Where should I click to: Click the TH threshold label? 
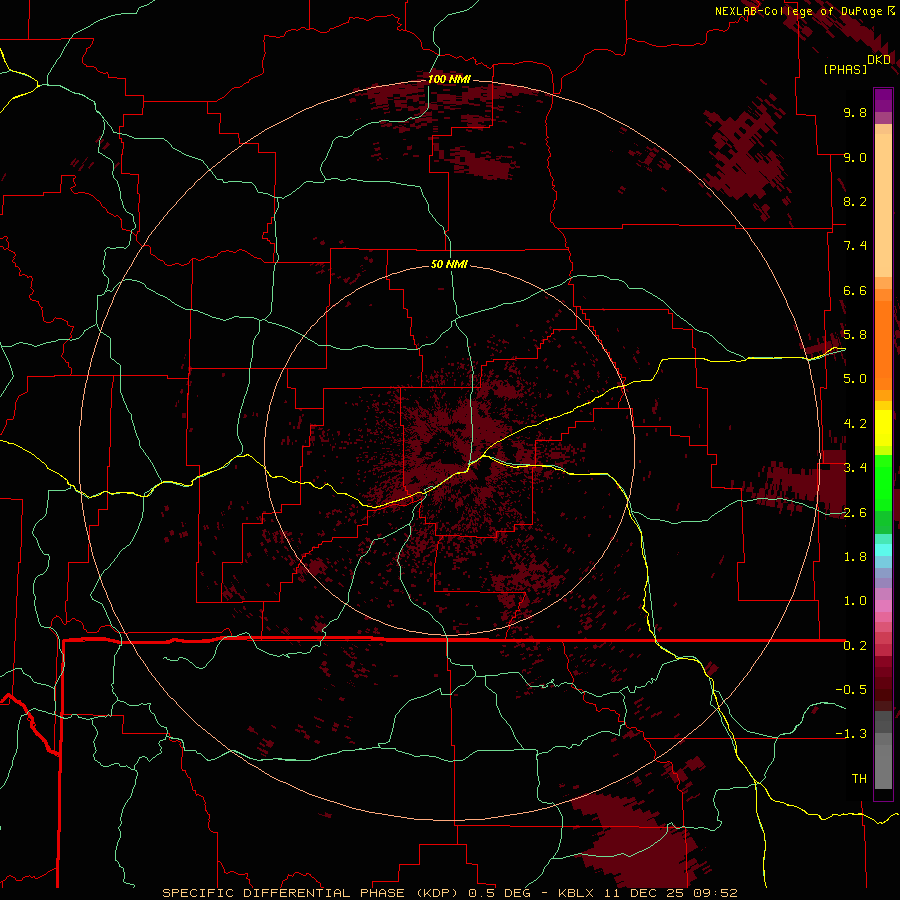(x=859, y=779)
